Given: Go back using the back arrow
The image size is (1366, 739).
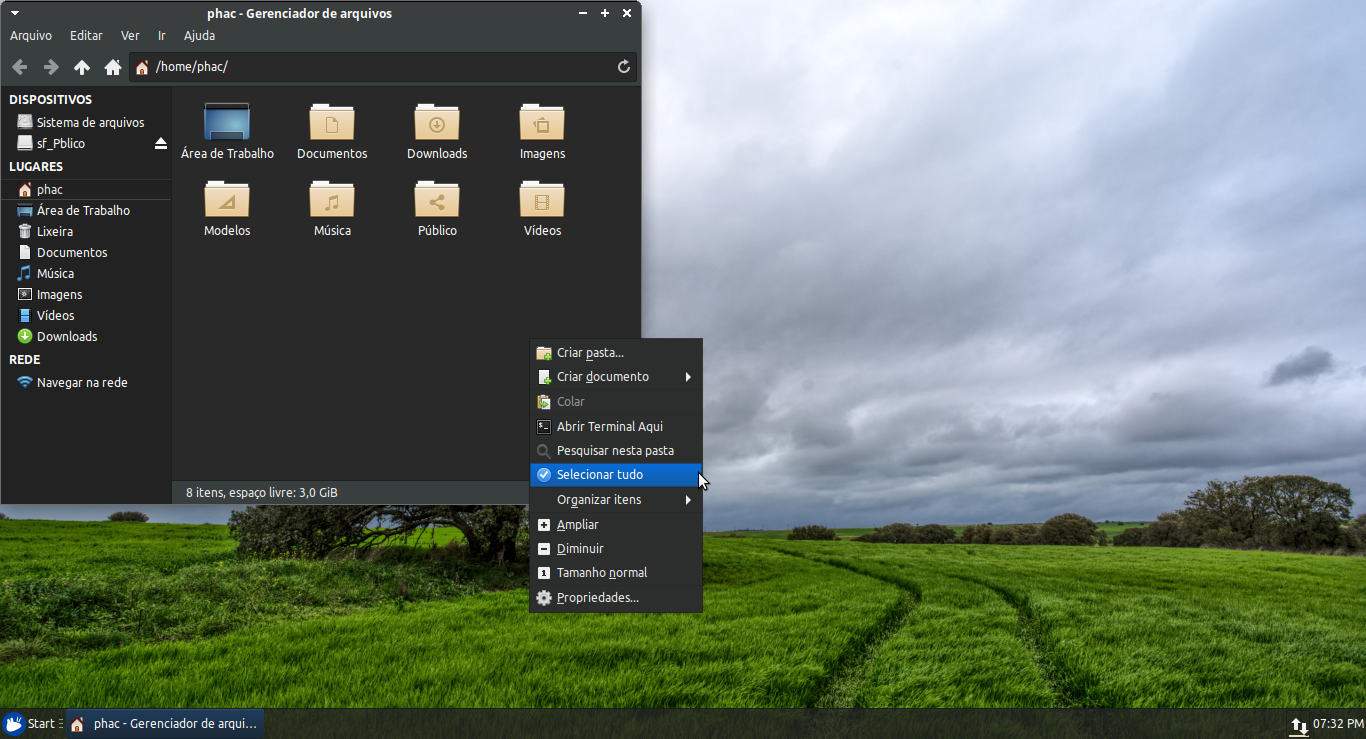Looking at the screenshot, I should [19, 67].
